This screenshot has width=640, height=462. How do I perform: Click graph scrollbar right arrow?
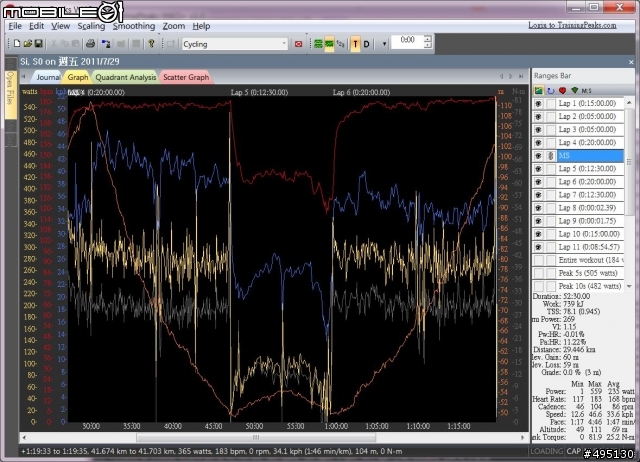point(522,438)
